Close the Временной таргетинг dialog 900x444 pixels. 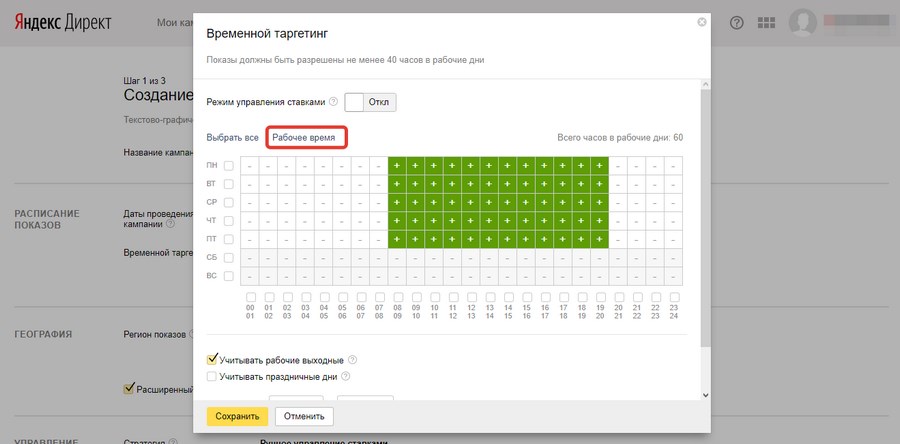click(x=701, y=22)
